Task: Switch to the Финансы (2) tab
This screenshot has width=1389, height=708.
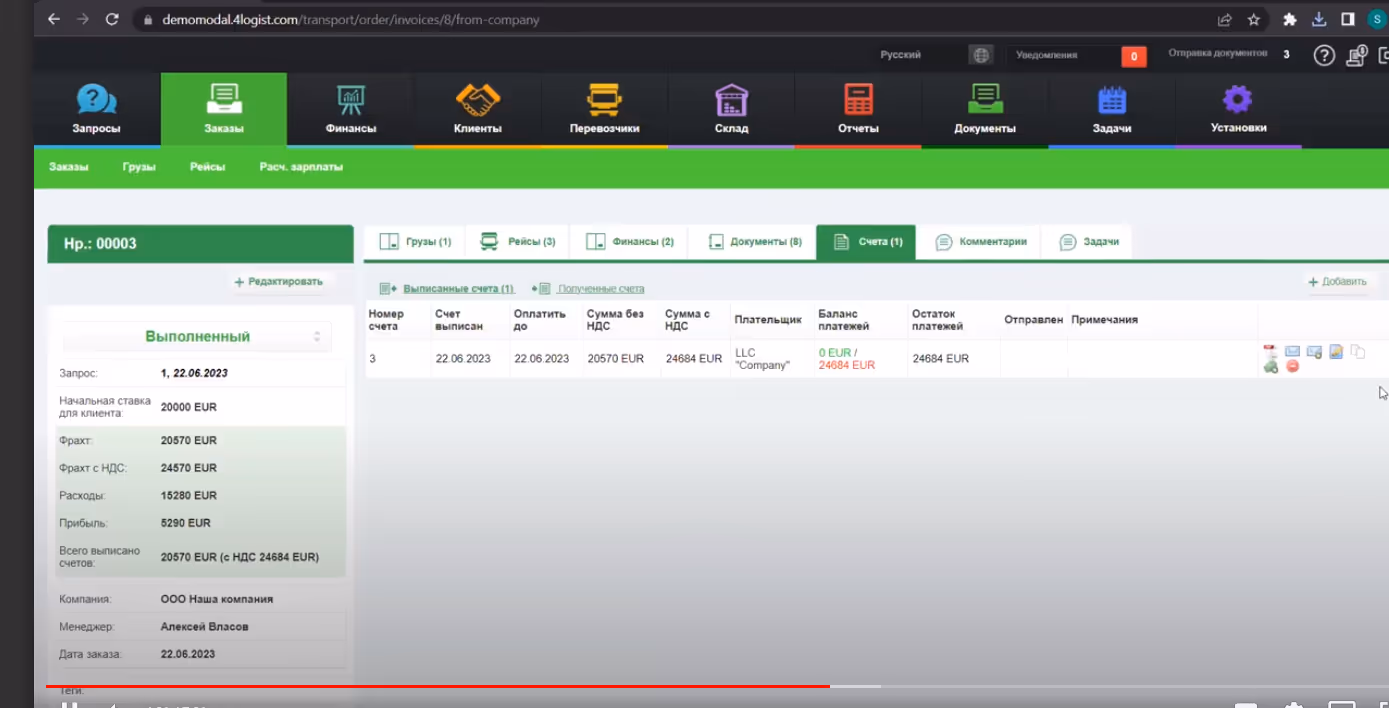Action: [629, 242]
